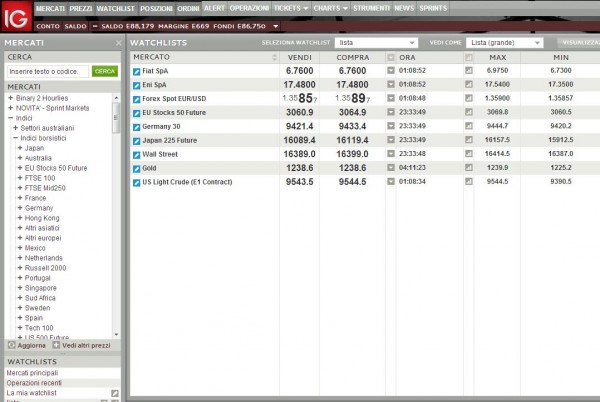Click the icon beside Wall Street row
The height and width of the screenshot is (402, 600).
pos(137,155)
